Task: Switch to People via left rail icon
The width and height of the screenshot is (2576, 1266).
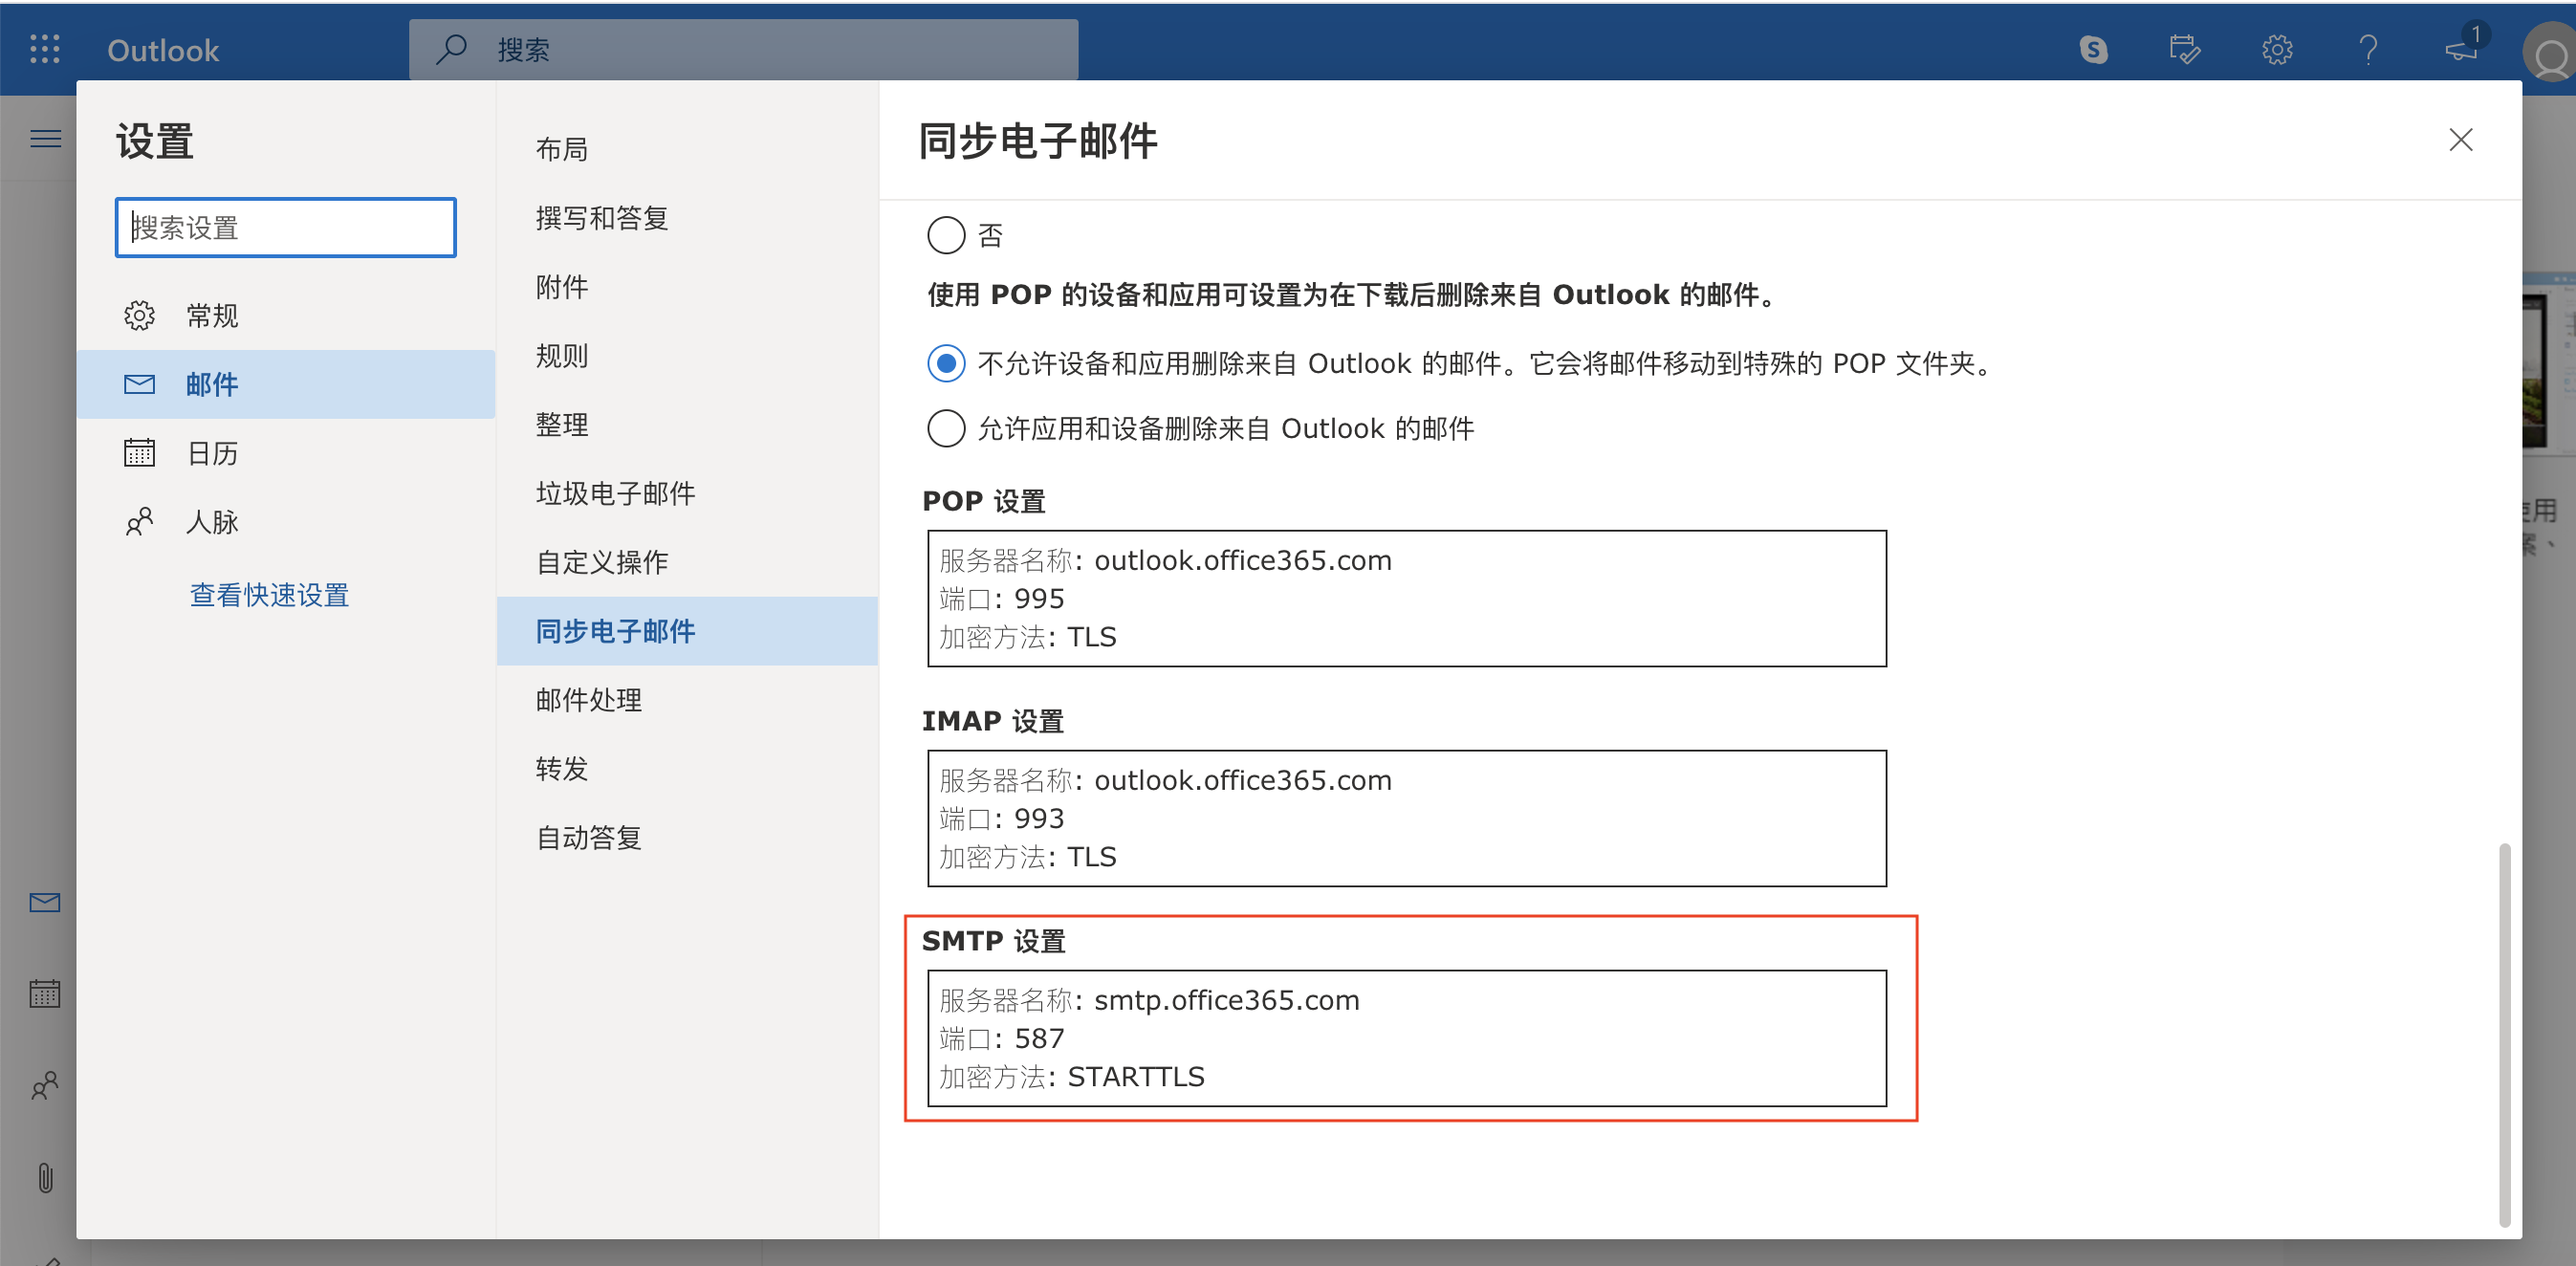Action: click(45, 1085)
